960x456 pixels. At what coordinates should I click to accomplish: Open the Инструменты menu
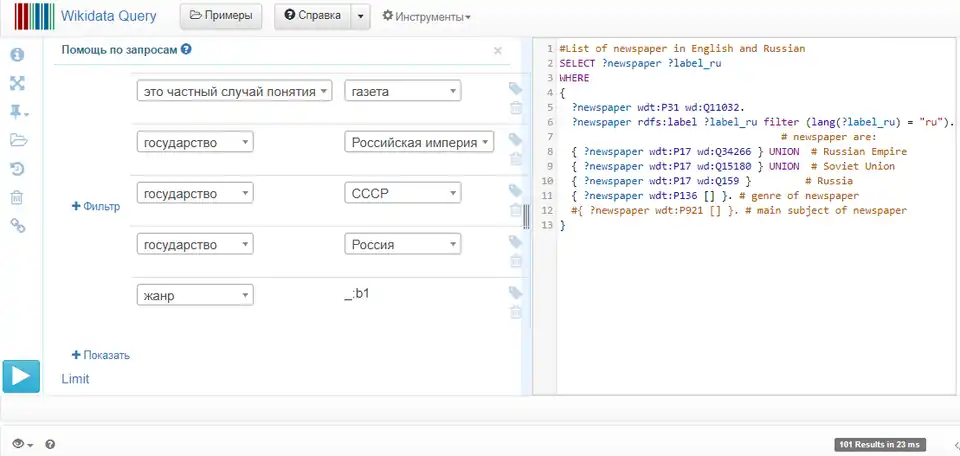427,17
